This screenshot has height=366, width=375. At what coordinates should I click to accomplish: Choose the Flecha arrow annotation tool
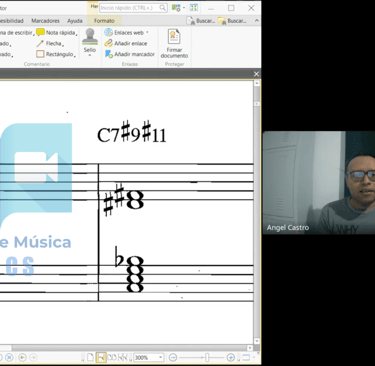pos(50,43)
